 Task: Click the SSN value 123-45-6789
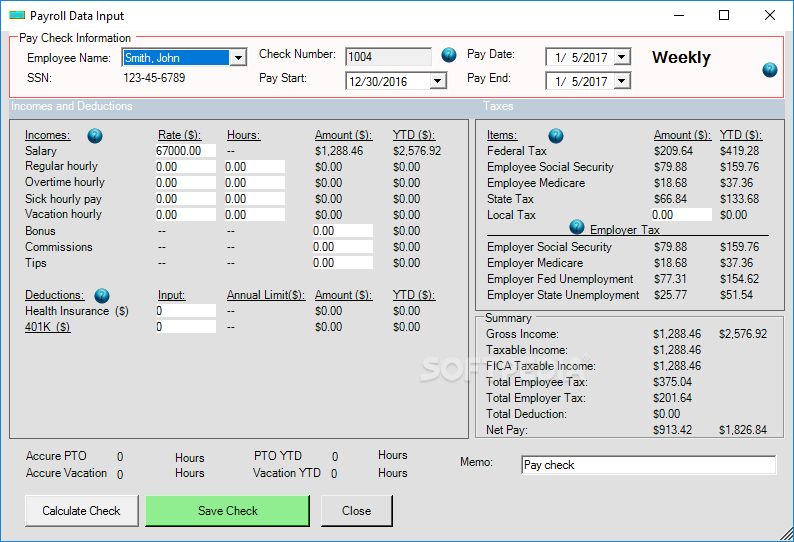pyautogui.click(x=154, y=78)
